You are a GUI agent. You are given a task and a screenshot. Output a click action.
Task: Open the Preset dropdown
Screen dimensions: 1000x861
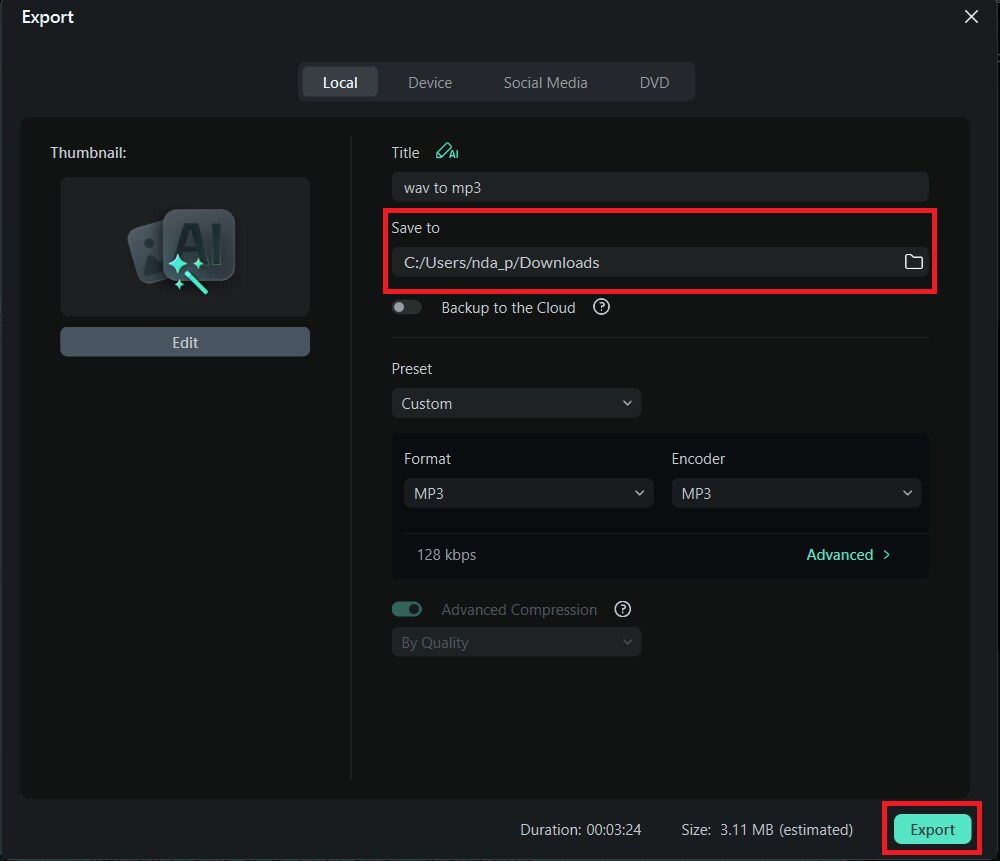[x=516, y=403]
